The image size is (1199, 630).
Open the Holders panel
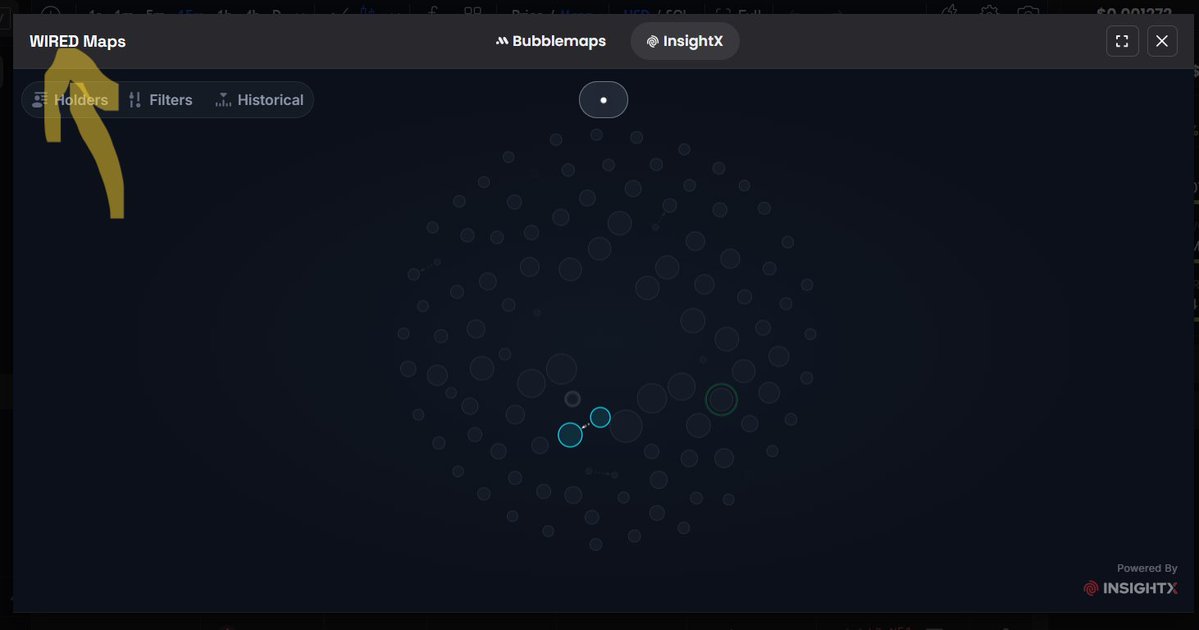click(70, 99)
